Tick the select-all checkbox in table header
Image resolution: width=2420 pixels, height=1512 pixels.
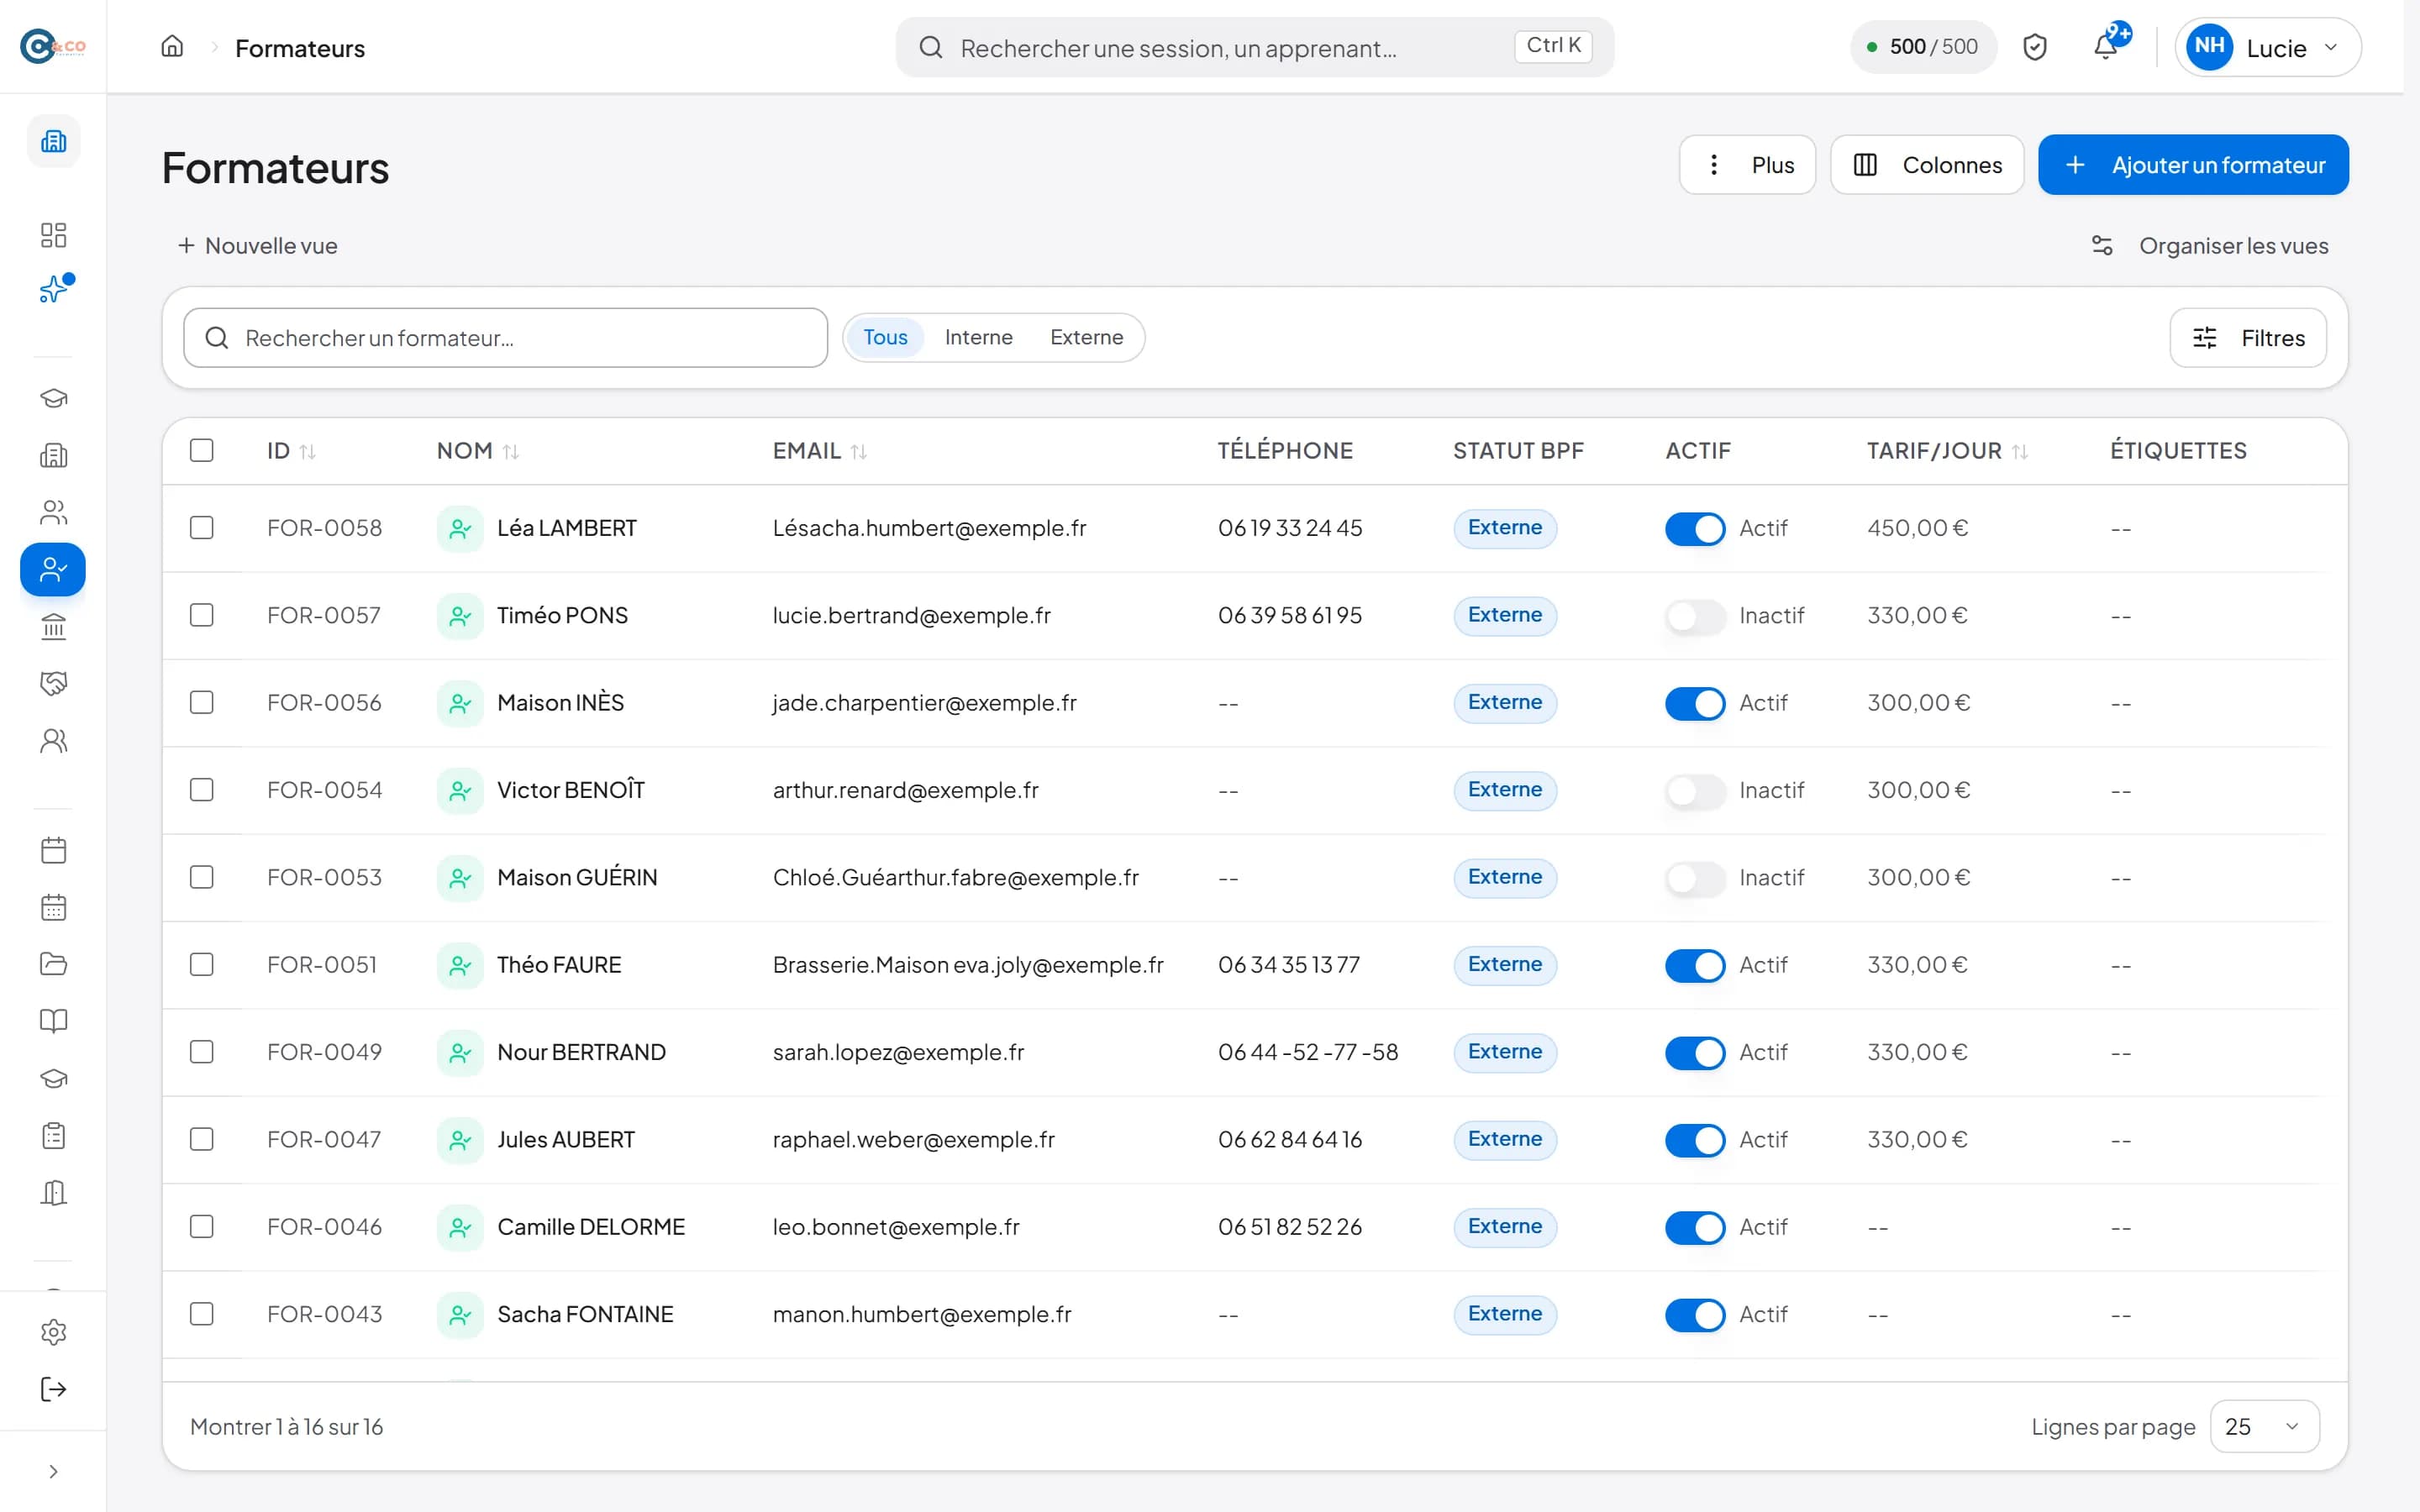202,450
